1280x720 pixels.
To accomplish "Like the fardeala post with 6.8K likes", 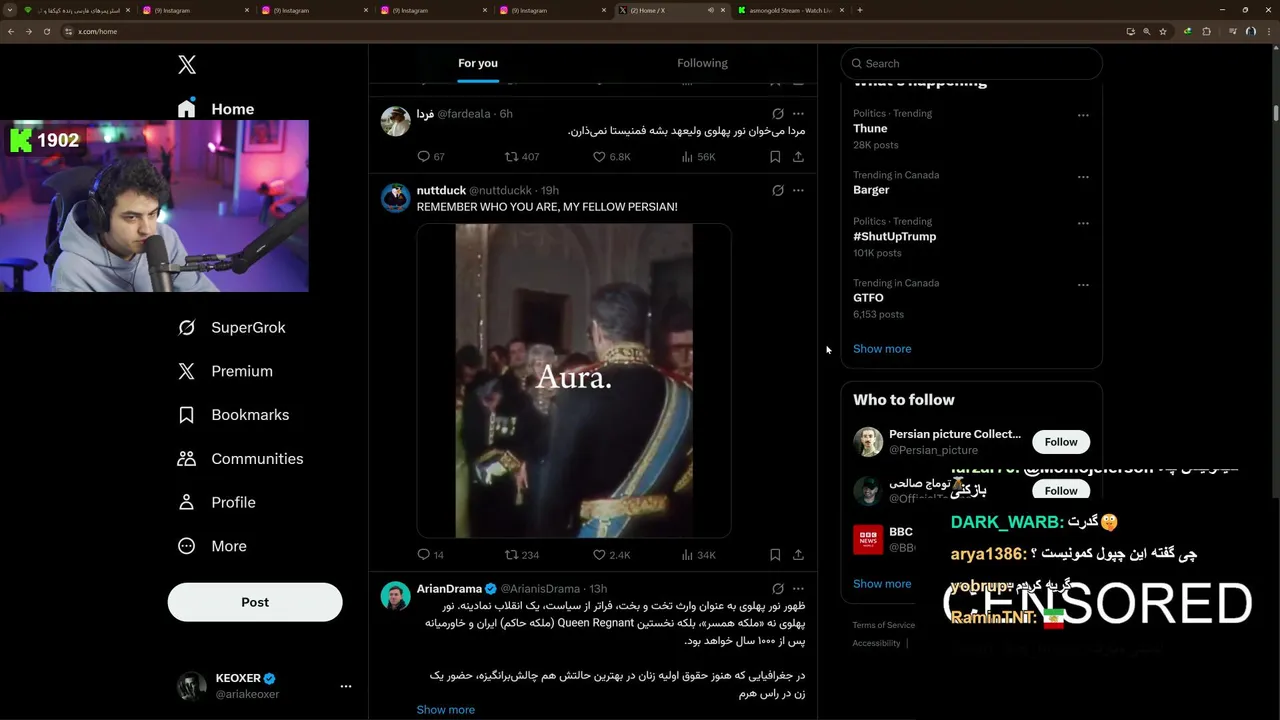I will [611, 157].
